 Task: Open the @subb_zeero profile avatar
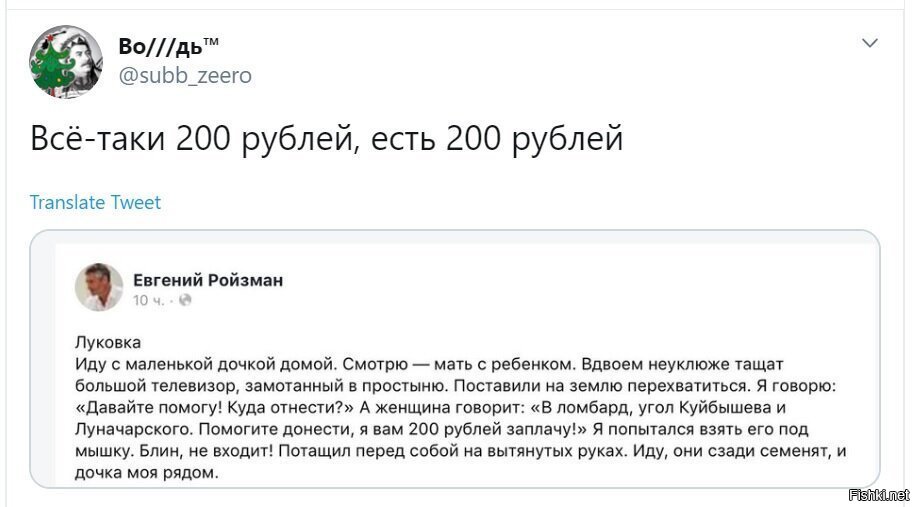click(x=66, y=61)
